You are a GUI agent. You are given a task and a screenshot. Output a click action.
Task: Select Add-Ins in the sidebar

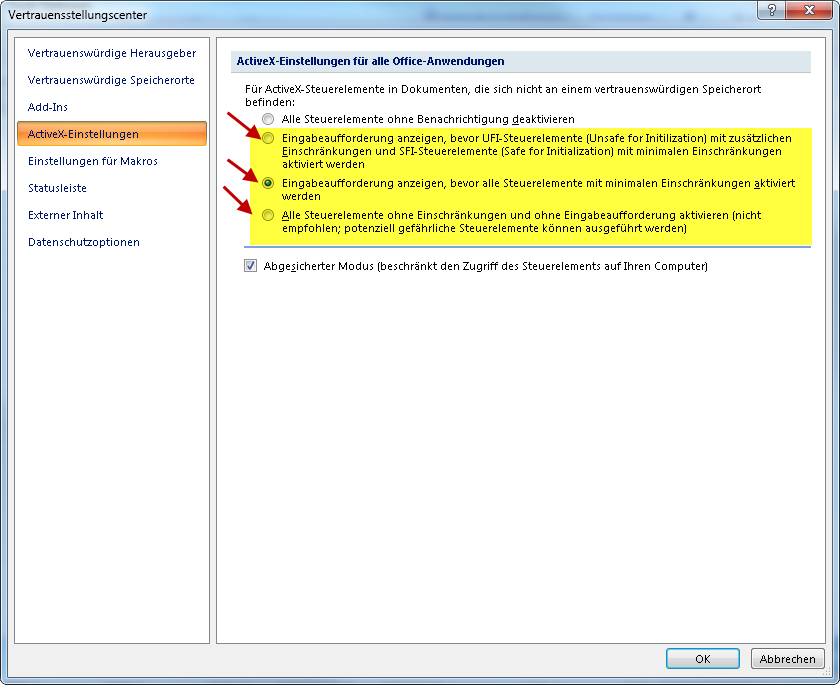[48, 107]
